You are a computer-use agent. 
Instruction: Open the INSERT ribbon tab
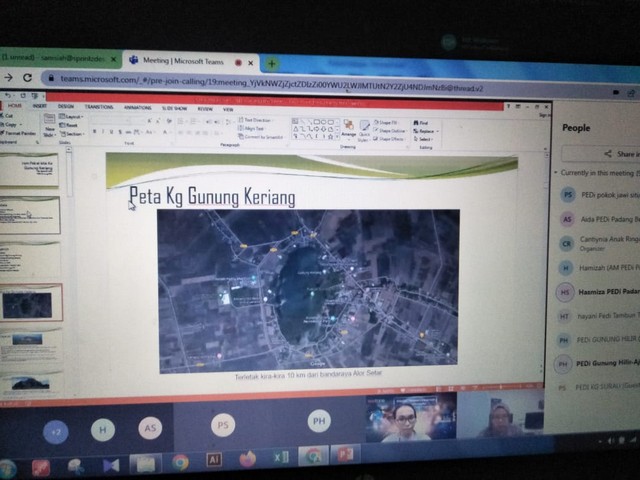[x=39, y=106]
